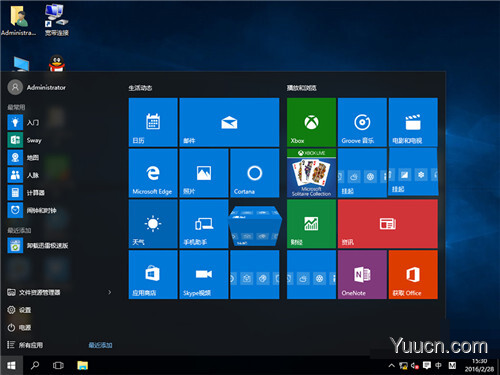The image size is (500, 375).
Task: Select the QQ penguin desktop icon
Action: point(57,63)
